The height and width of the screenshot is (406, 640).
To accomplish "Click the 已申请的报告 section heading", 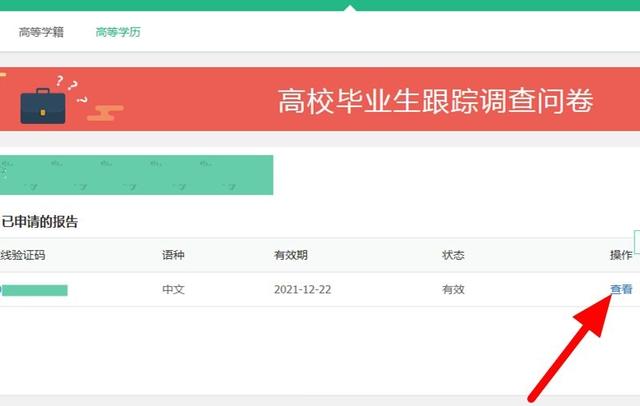I will [x=40, y=222].
